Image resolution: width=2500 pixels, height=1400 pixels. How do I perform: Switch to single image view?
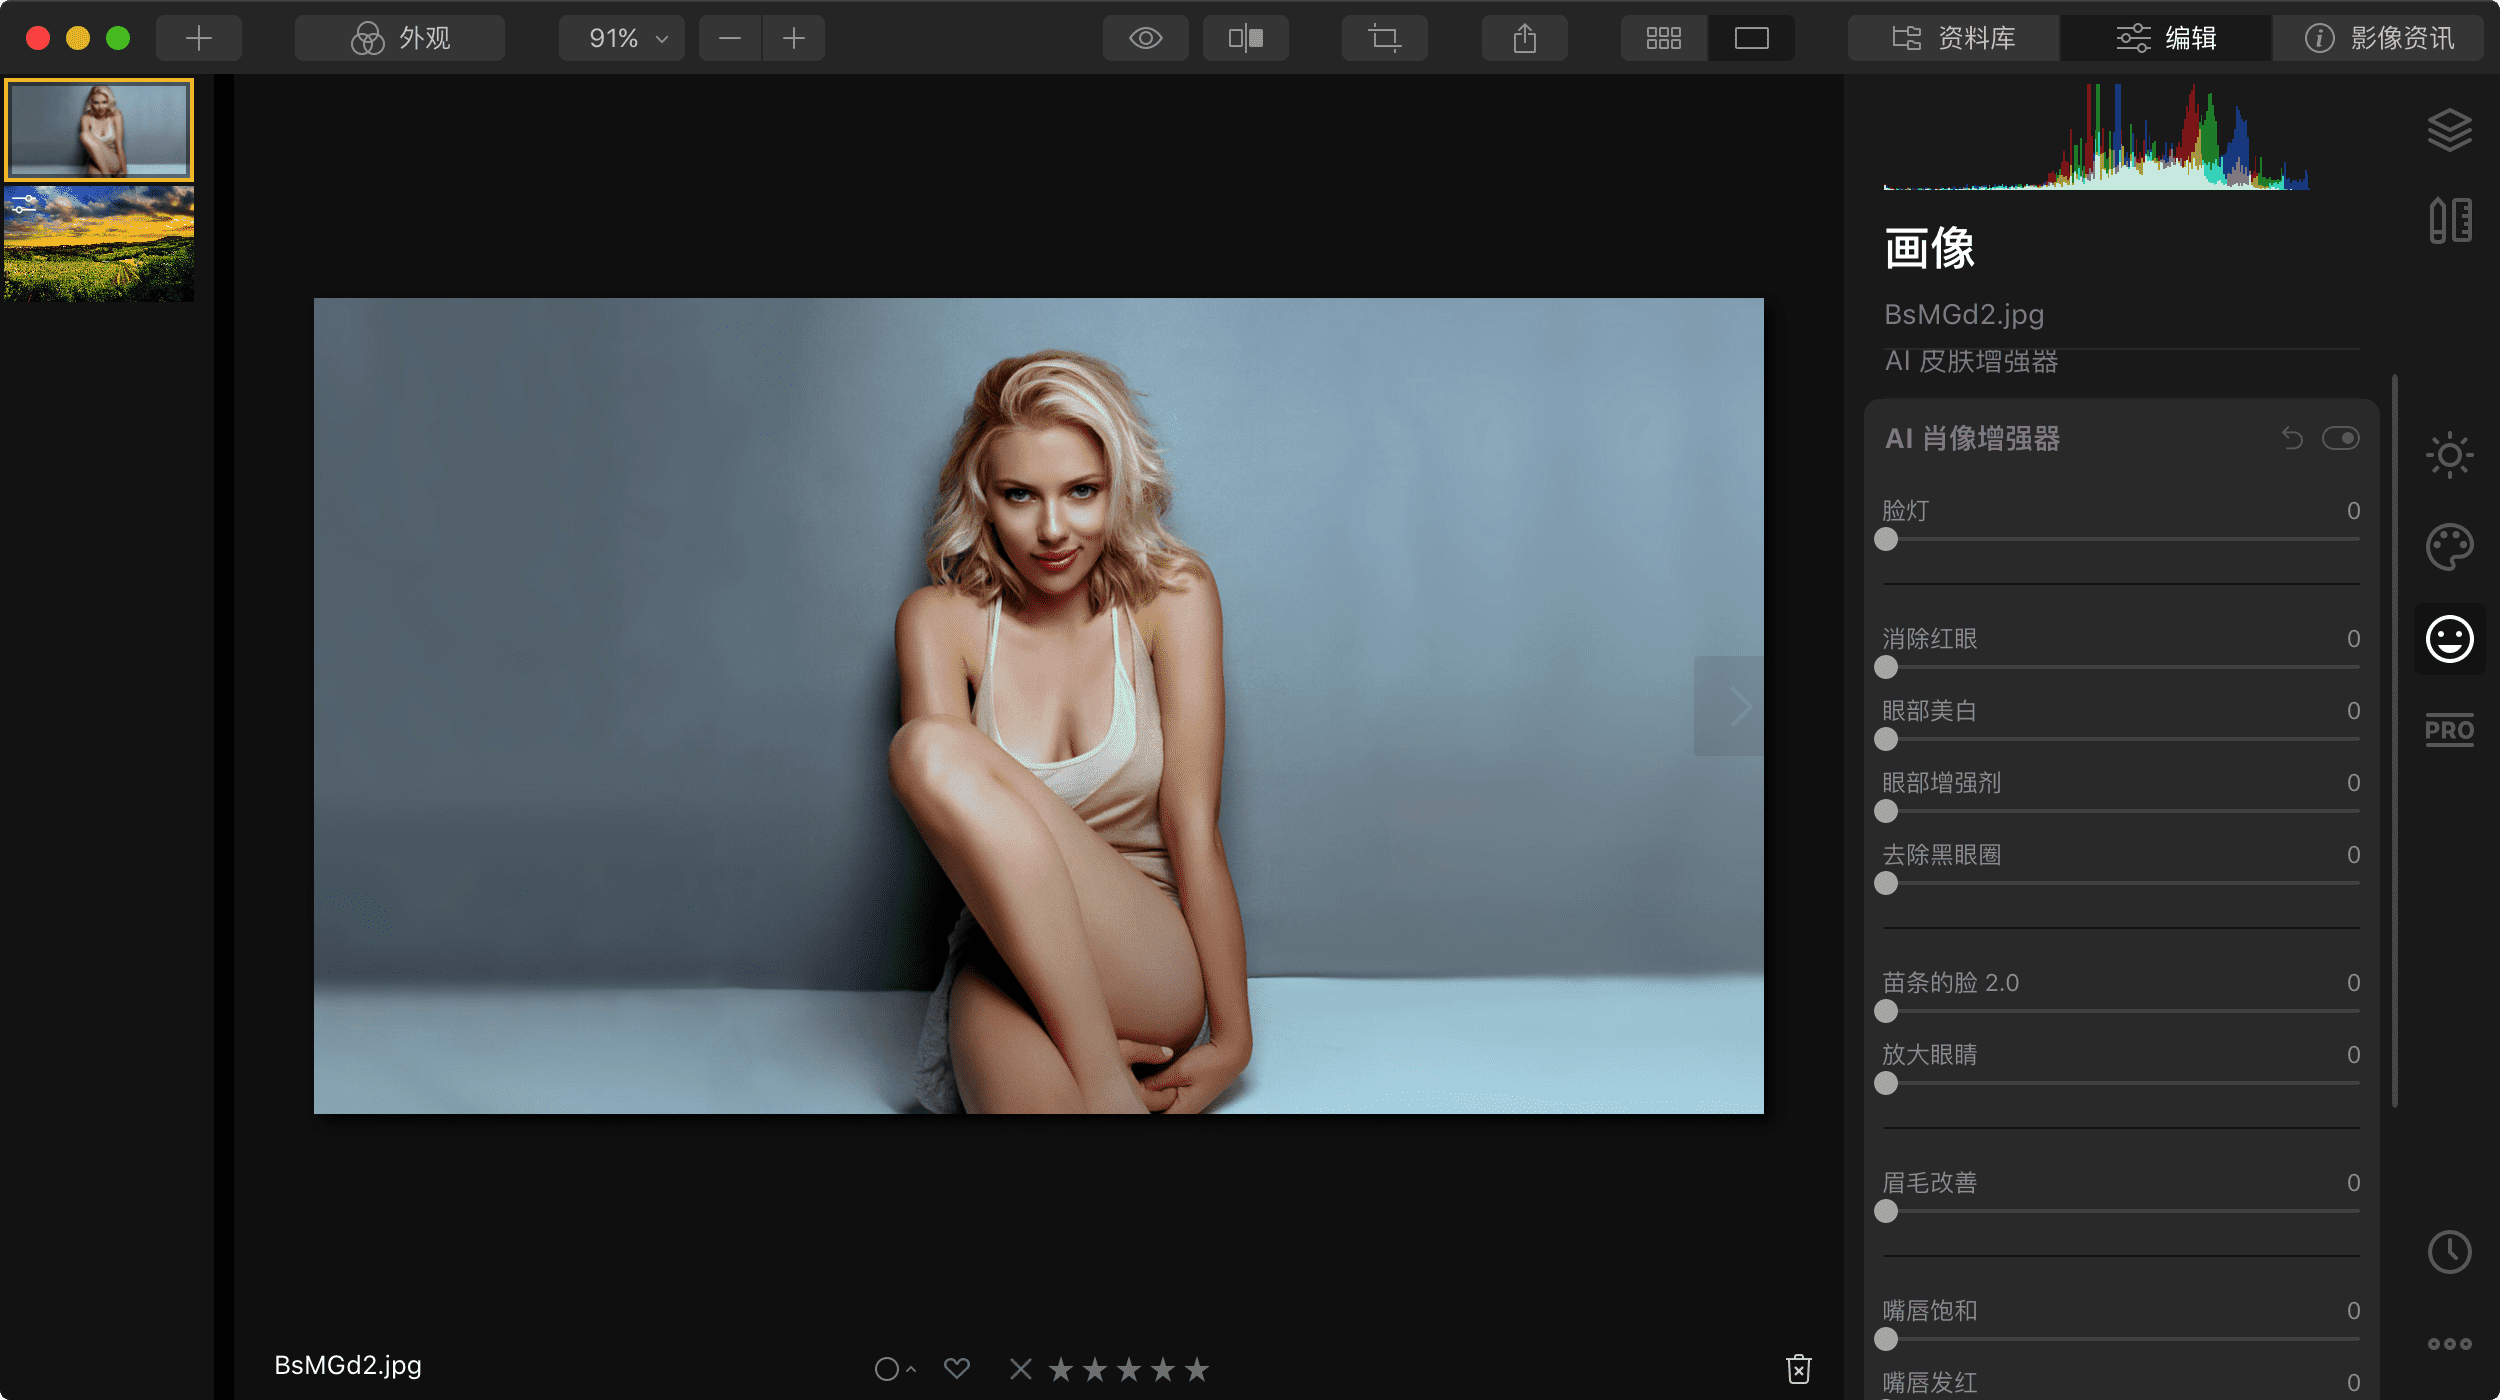click(1751, 38)
